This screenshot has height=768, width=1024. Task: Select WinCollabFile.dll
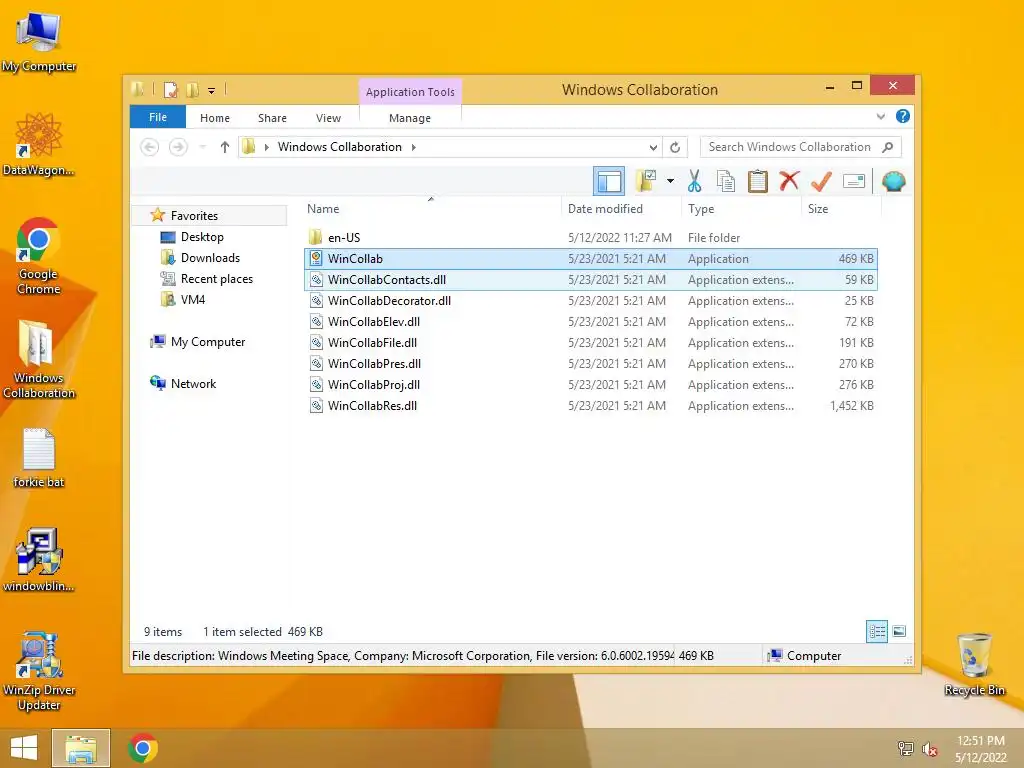pyautogui.click(x=590, y=342)
